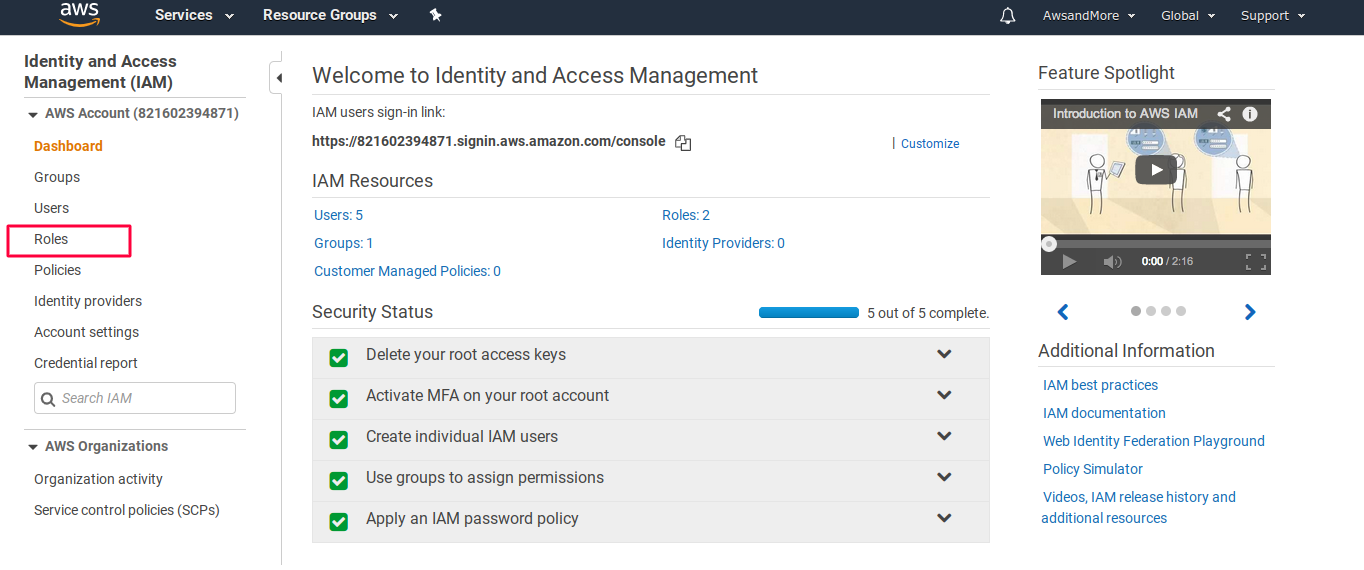Click the small play button in video controls

click(1069, 262)
